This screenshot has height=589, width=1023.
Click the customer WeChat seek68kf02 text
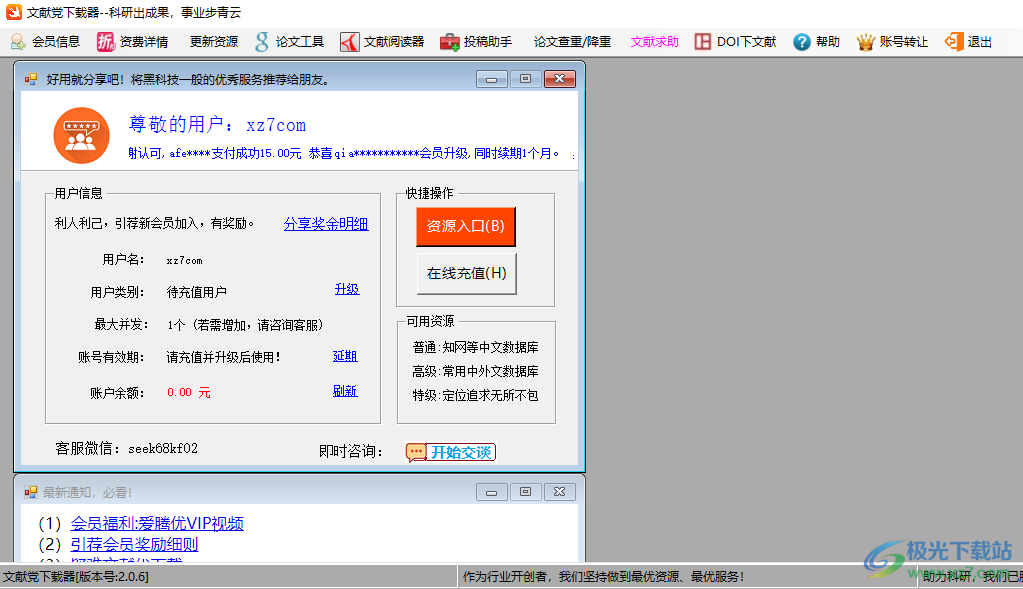tap(163, 449)
